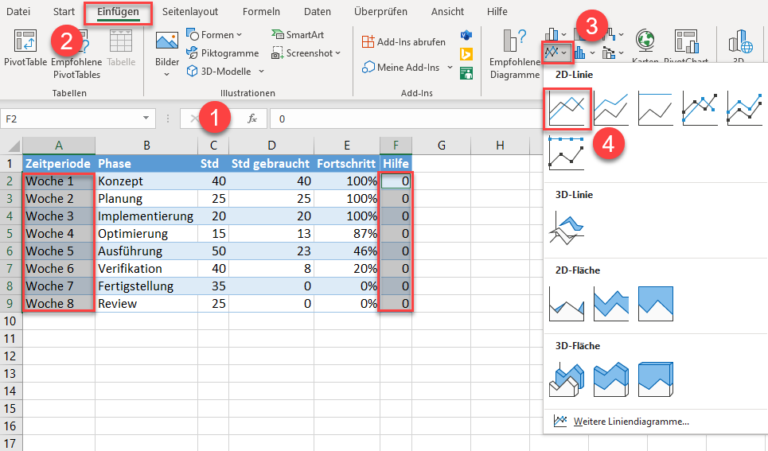Choose the plain 2D Linie chart type
The image size is (768, 451).
(567, 108)
